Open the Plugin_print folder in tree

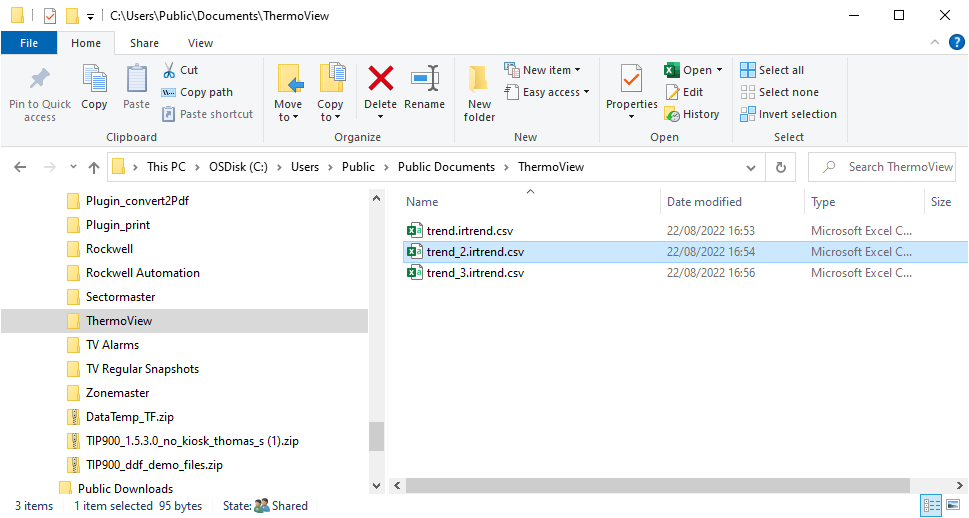(117, 225)
